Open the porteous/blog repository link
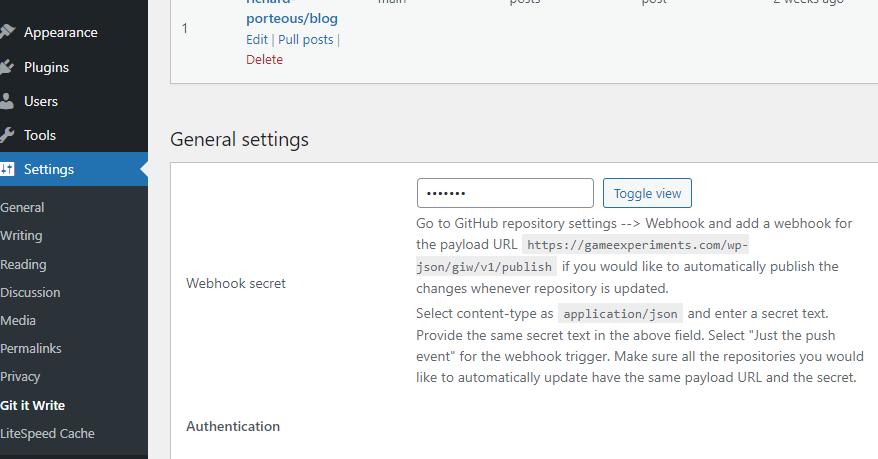 [292, 18]
